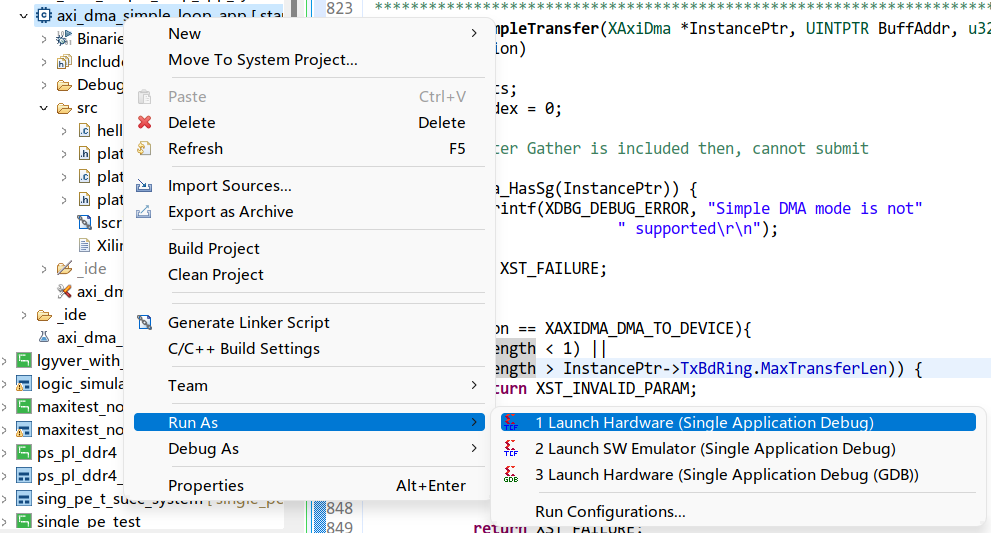Click the Xilin text file icon
The width and height of the screenshot is (991, 533).
tap(84, 245)
